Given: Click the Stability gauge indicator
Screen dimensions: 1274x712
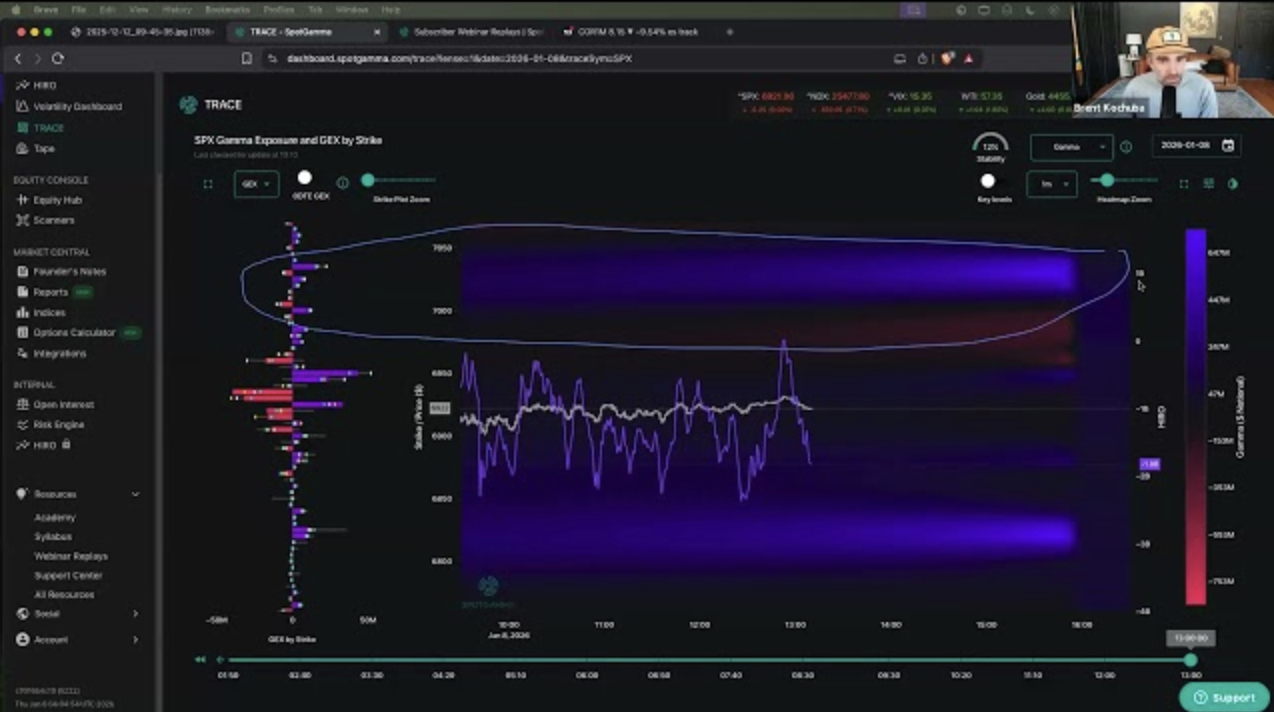Looking at the screenshot, I should pos(990,146).
